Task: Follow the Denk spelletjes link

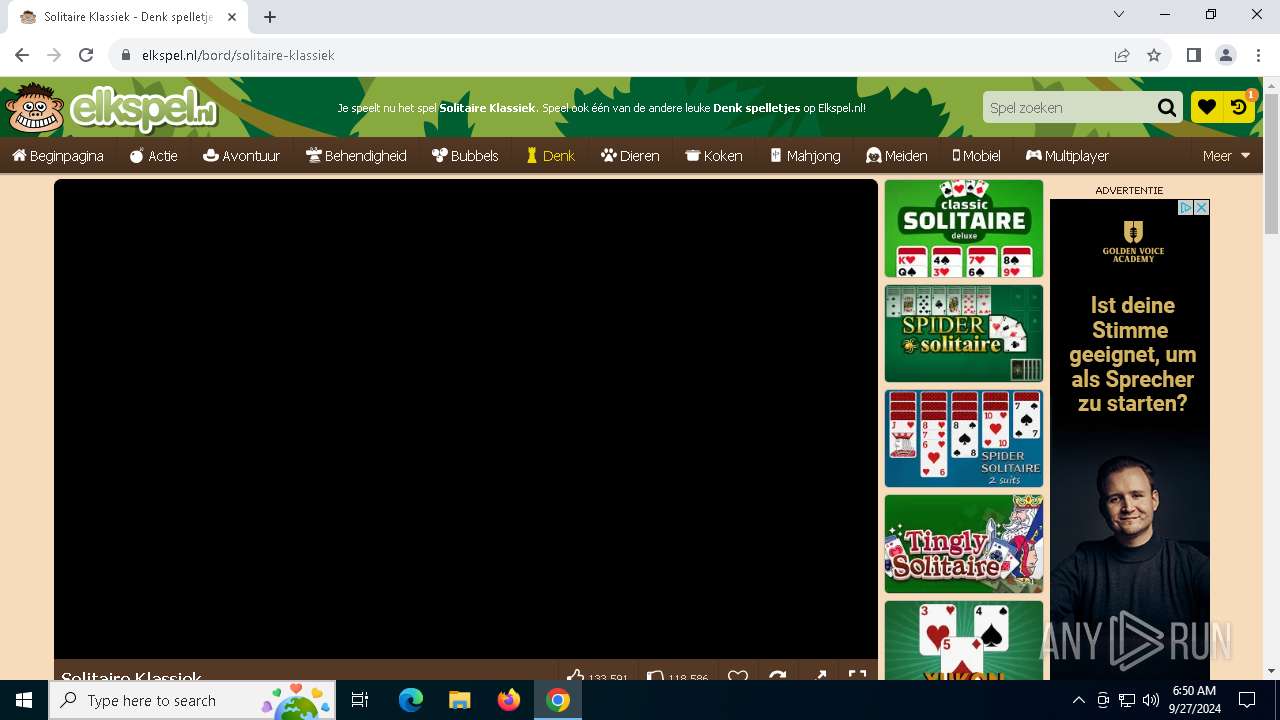Action: click(756, 108)
